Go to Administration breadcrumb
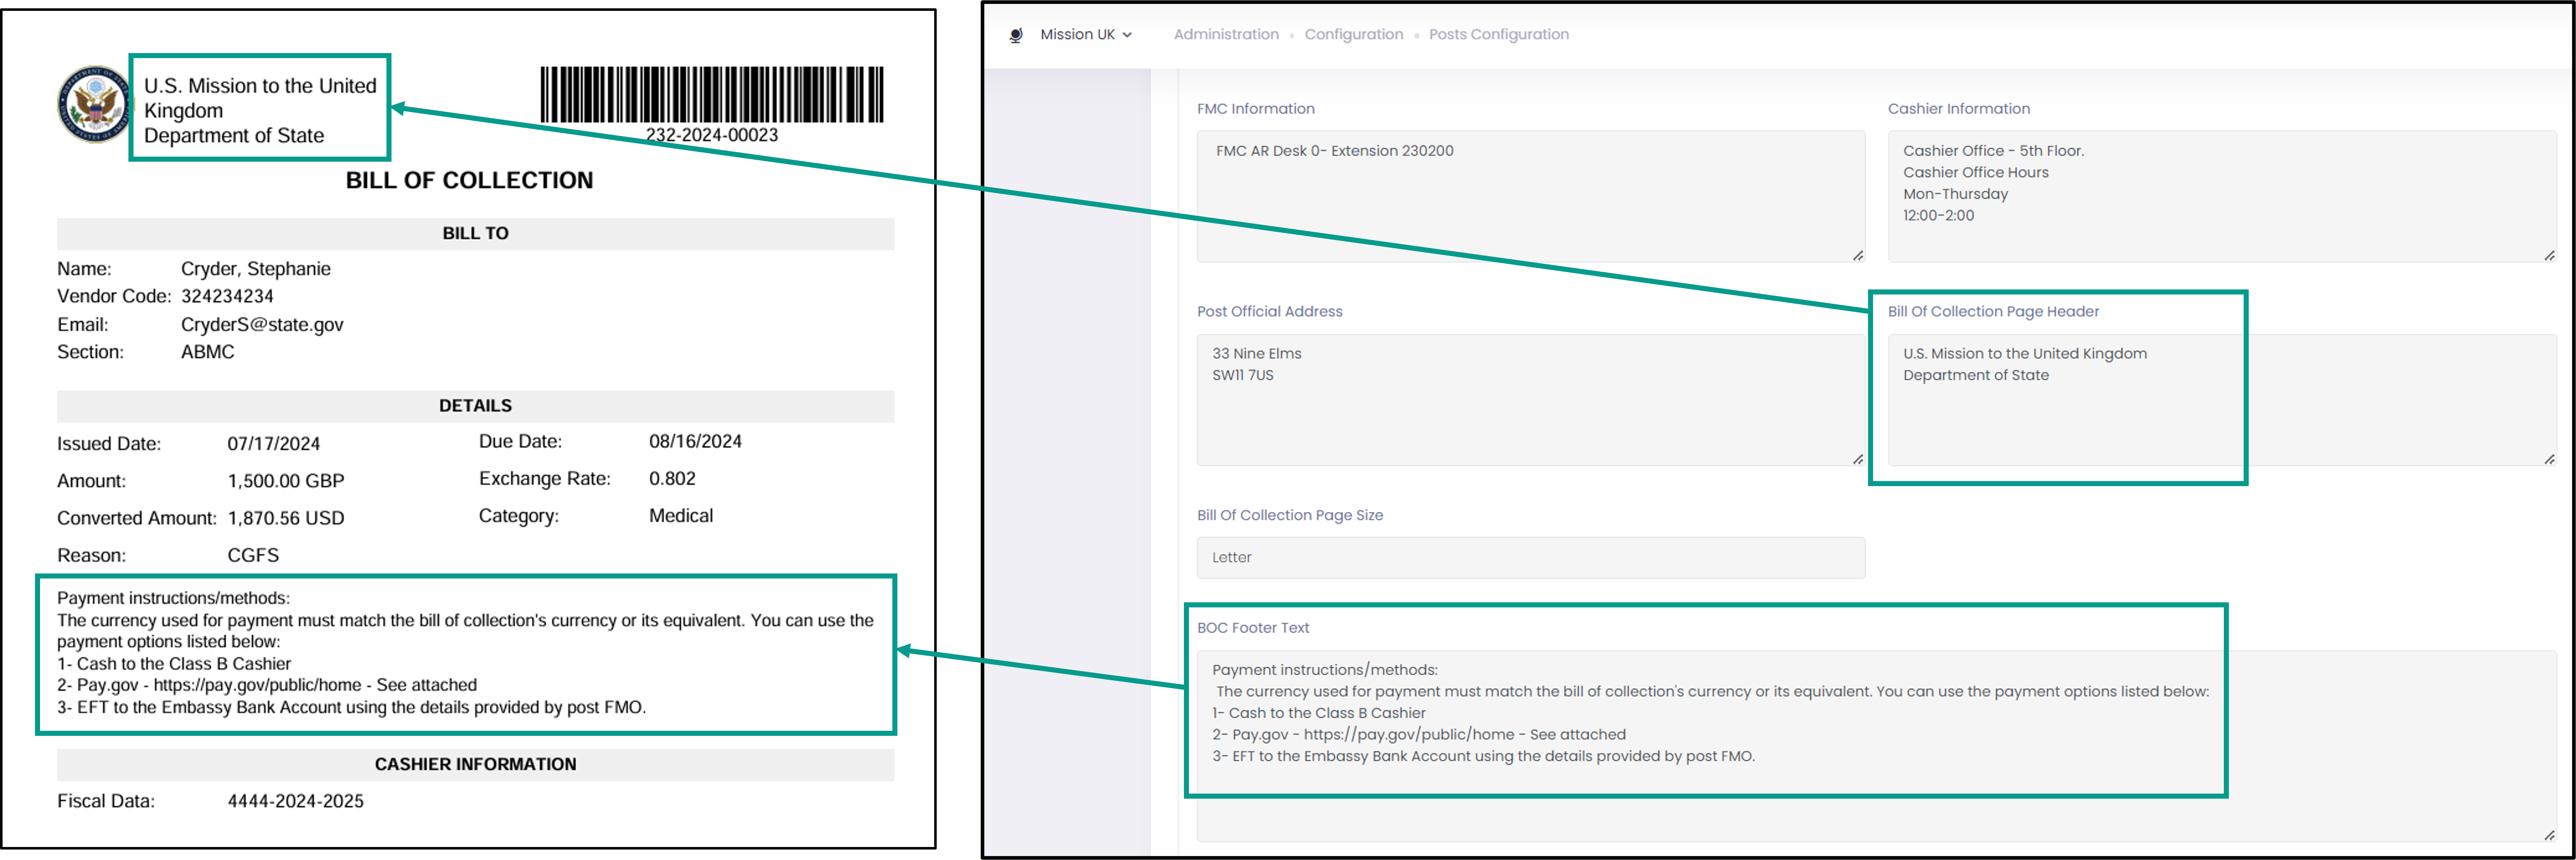 point(1226,35)
